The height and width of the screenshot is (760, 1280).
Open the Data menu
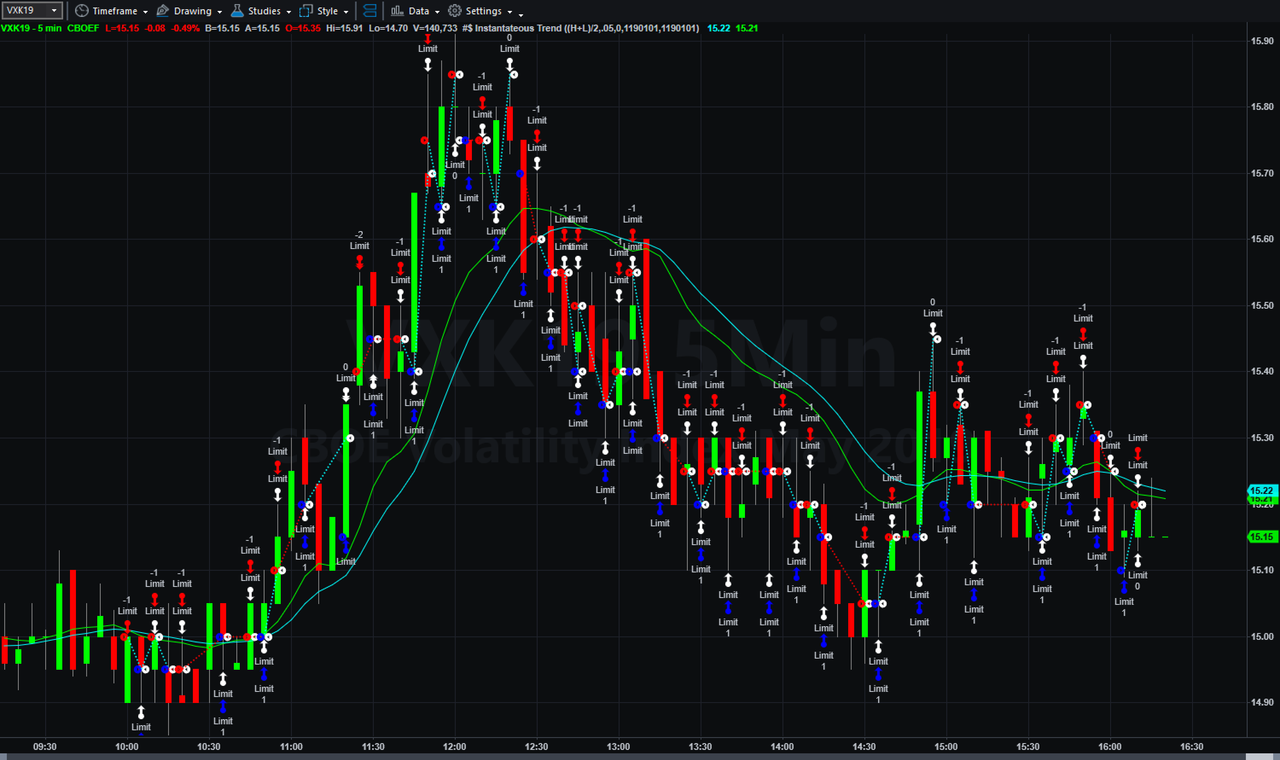point(416,10)
